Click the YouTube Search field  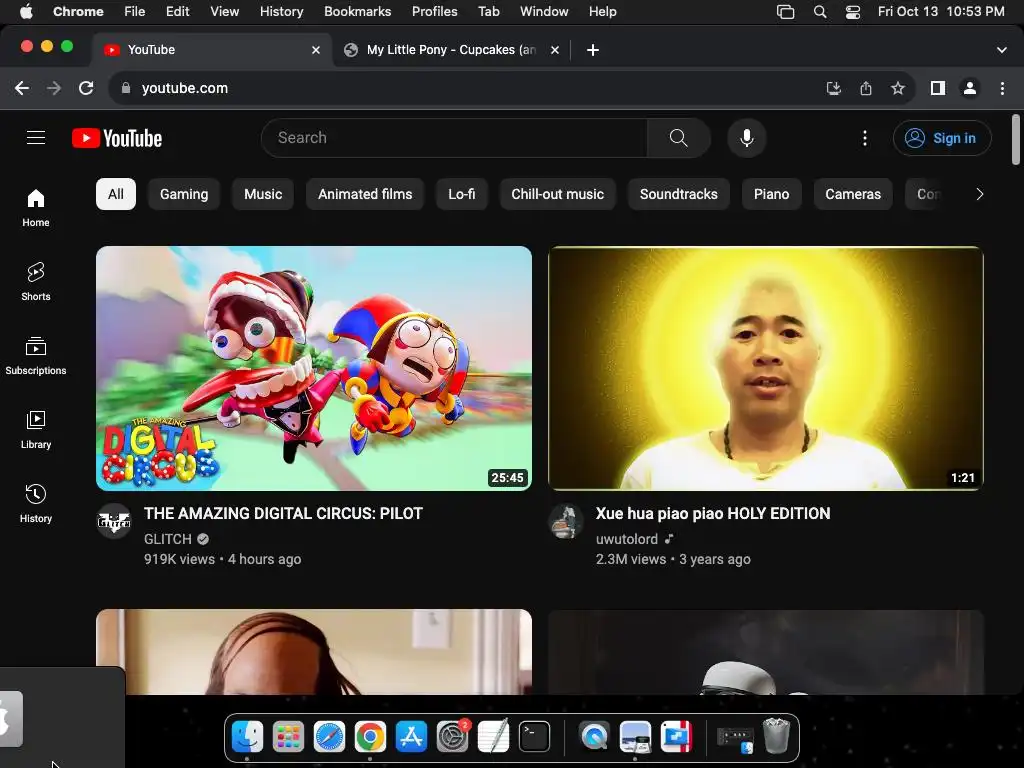pyautogui.click(x=454, y=138)
